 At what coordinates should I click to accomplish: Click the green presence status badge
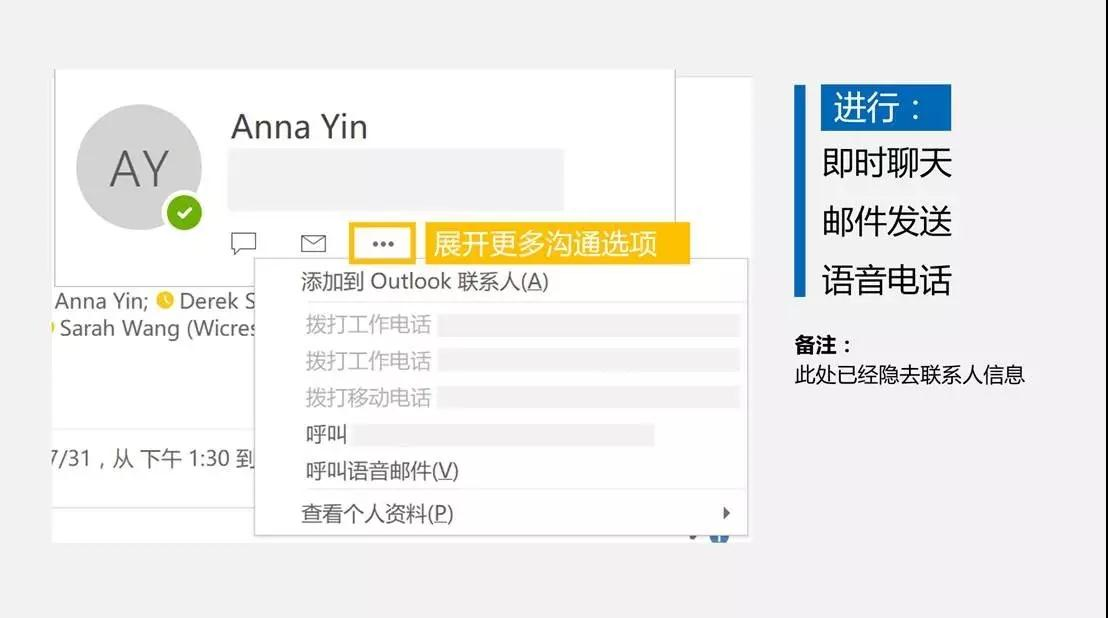(184, 213)
